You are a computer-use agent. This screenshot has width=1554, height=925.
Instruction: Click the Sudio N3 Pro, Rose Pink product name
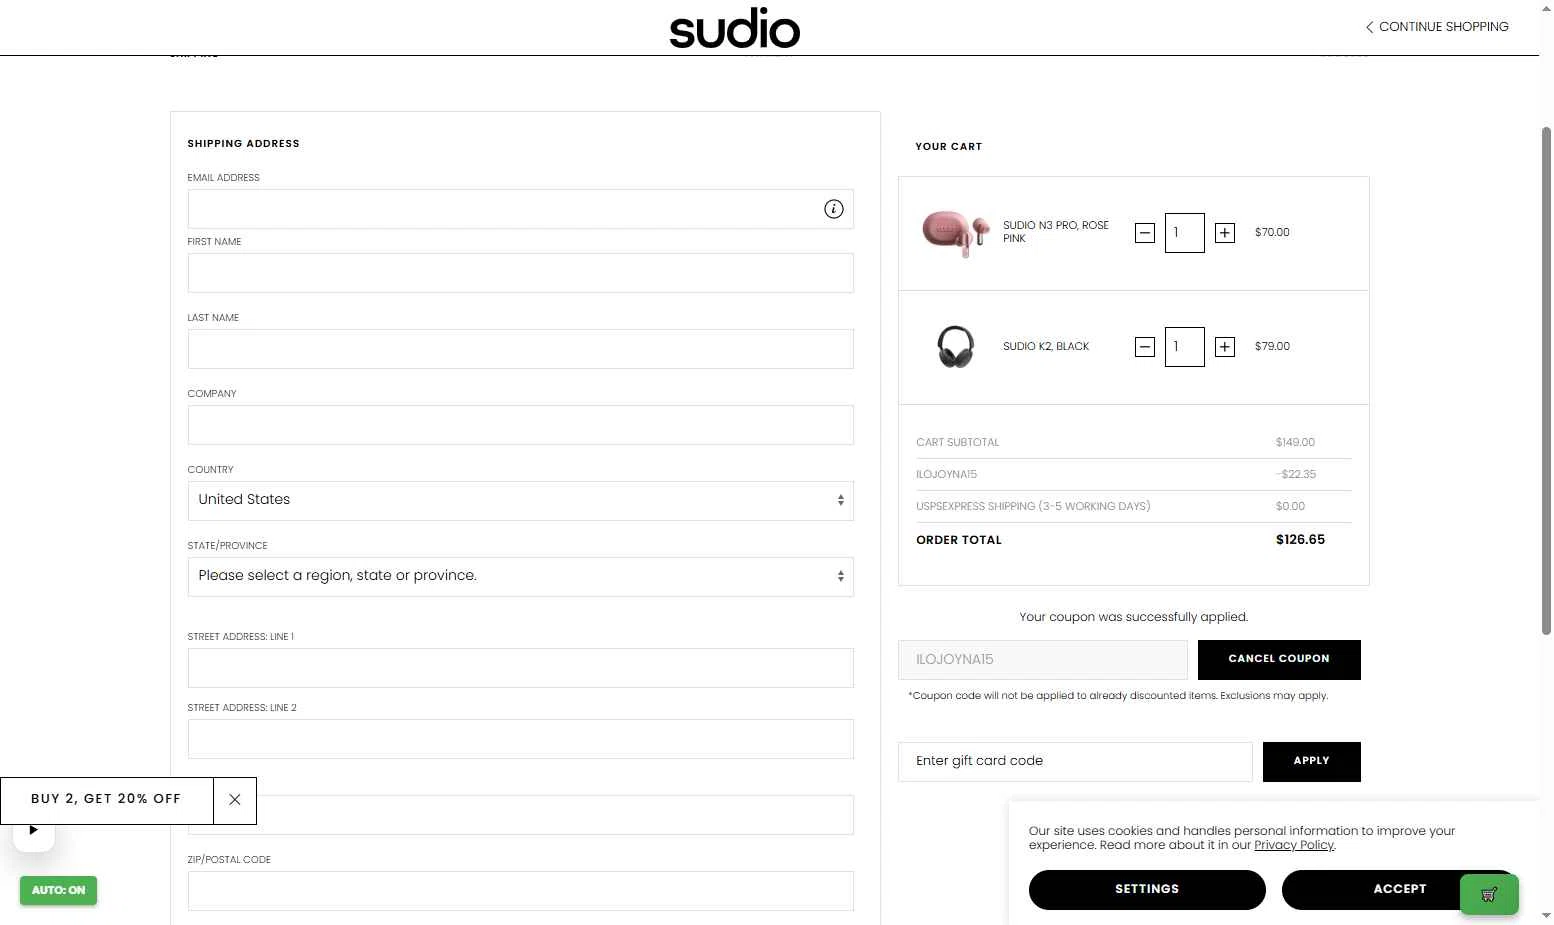pos(1056,232)
